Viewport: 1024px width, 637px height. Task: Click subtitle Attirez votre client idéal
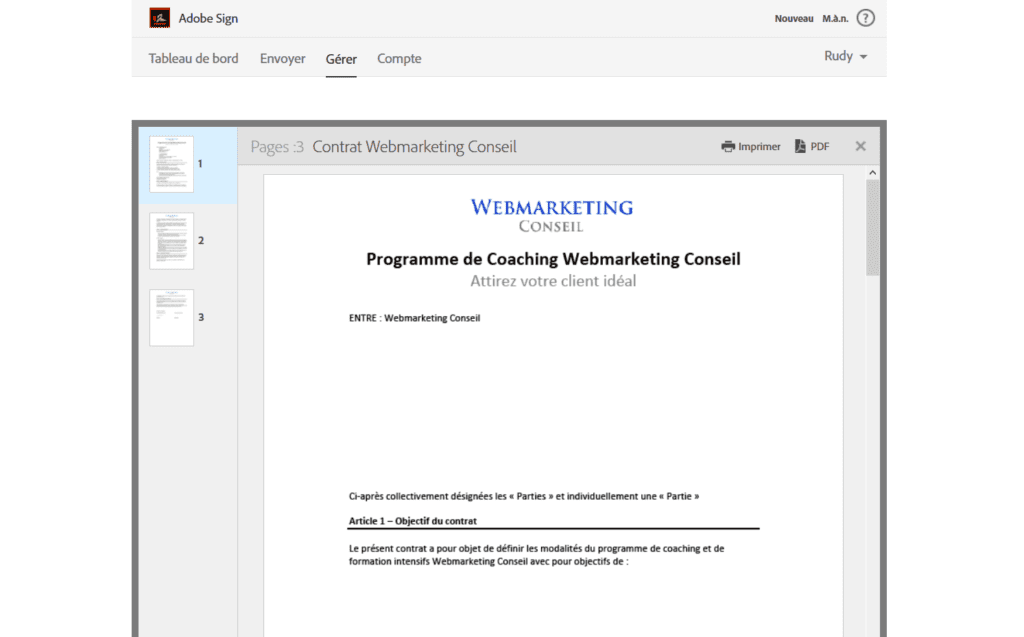[x=553, y=281]
